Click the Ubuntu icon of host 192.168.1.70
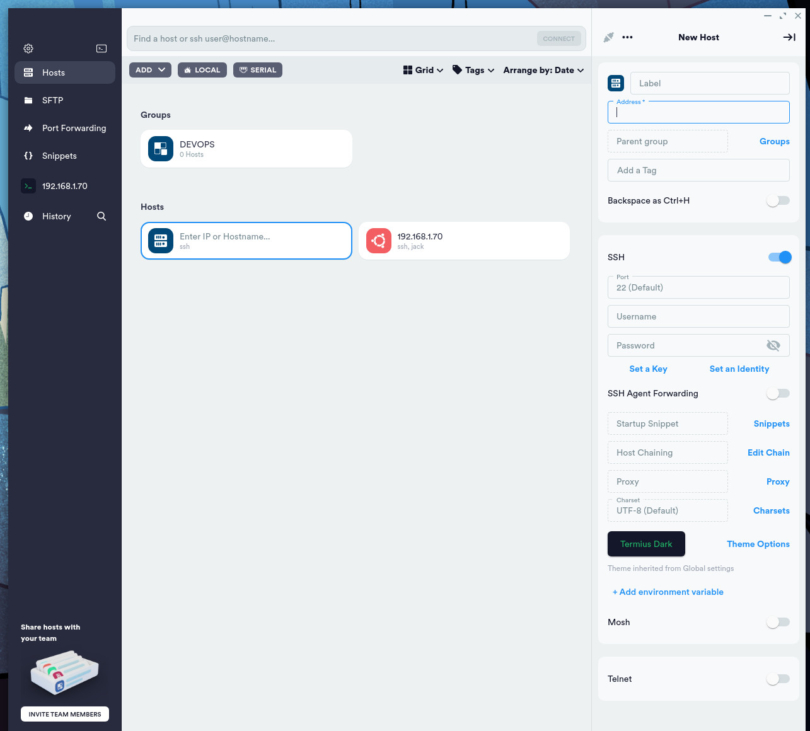This screenshot has height=731, width=810. click(378, 241)
